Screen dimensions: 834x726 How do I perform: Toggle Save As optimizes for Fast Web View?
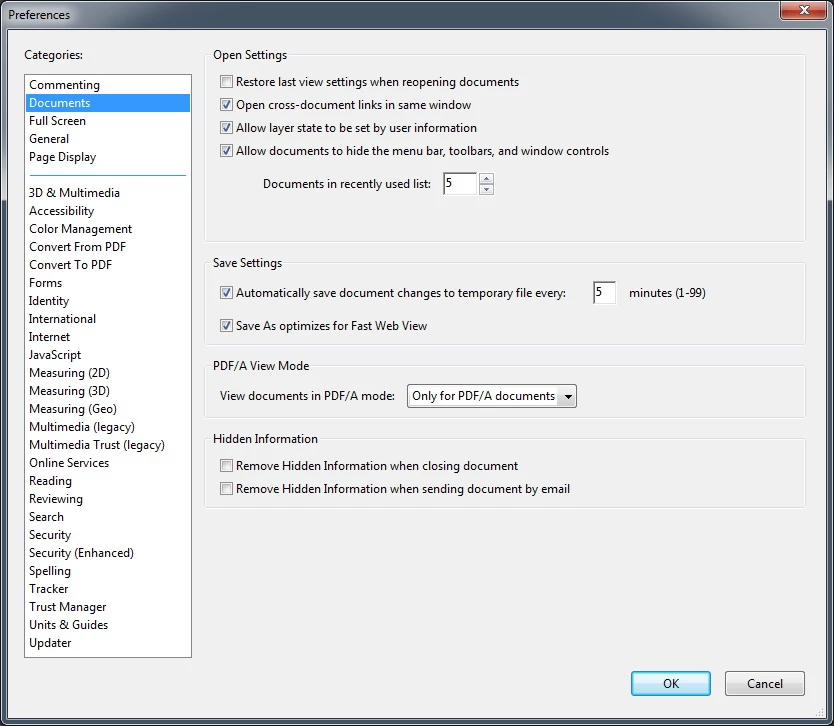[x=226, y=326]
